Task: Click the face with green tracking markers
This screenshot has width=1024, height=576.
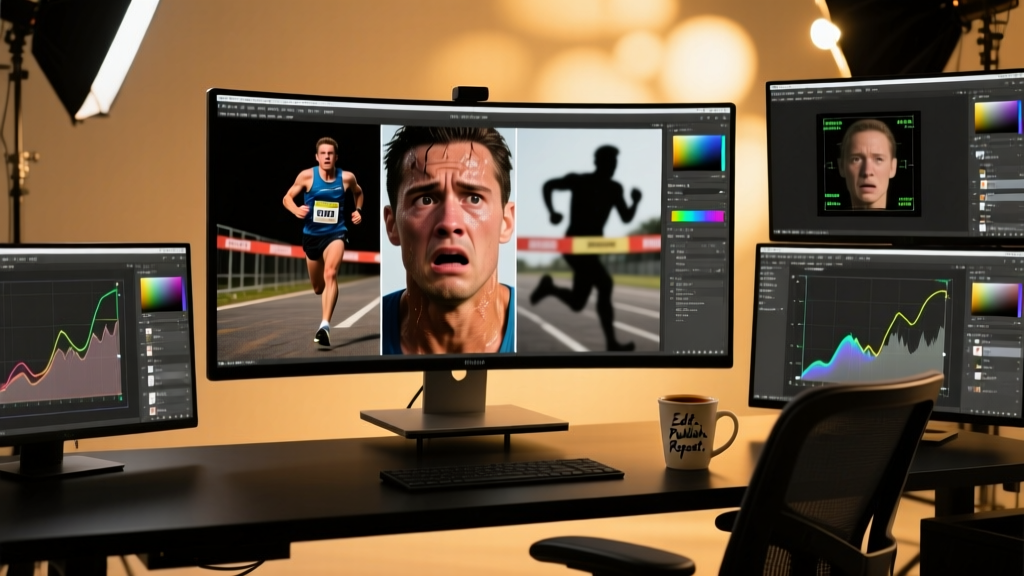Action: [x=868, y=164]
